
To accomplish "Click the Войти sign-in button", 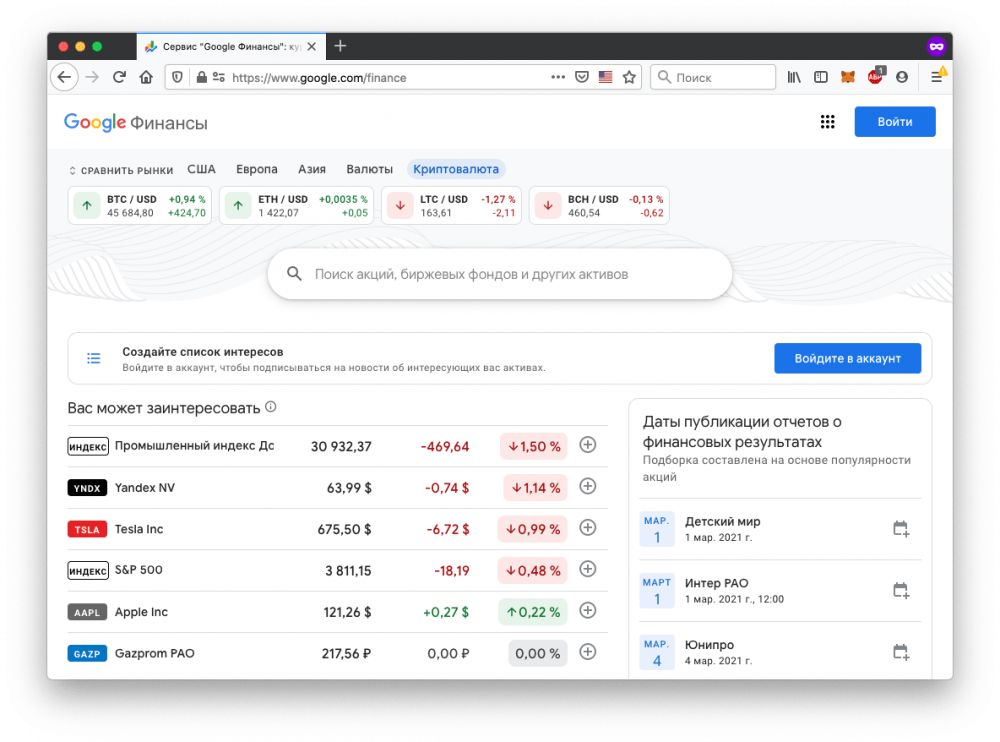I will click(895, 122).
